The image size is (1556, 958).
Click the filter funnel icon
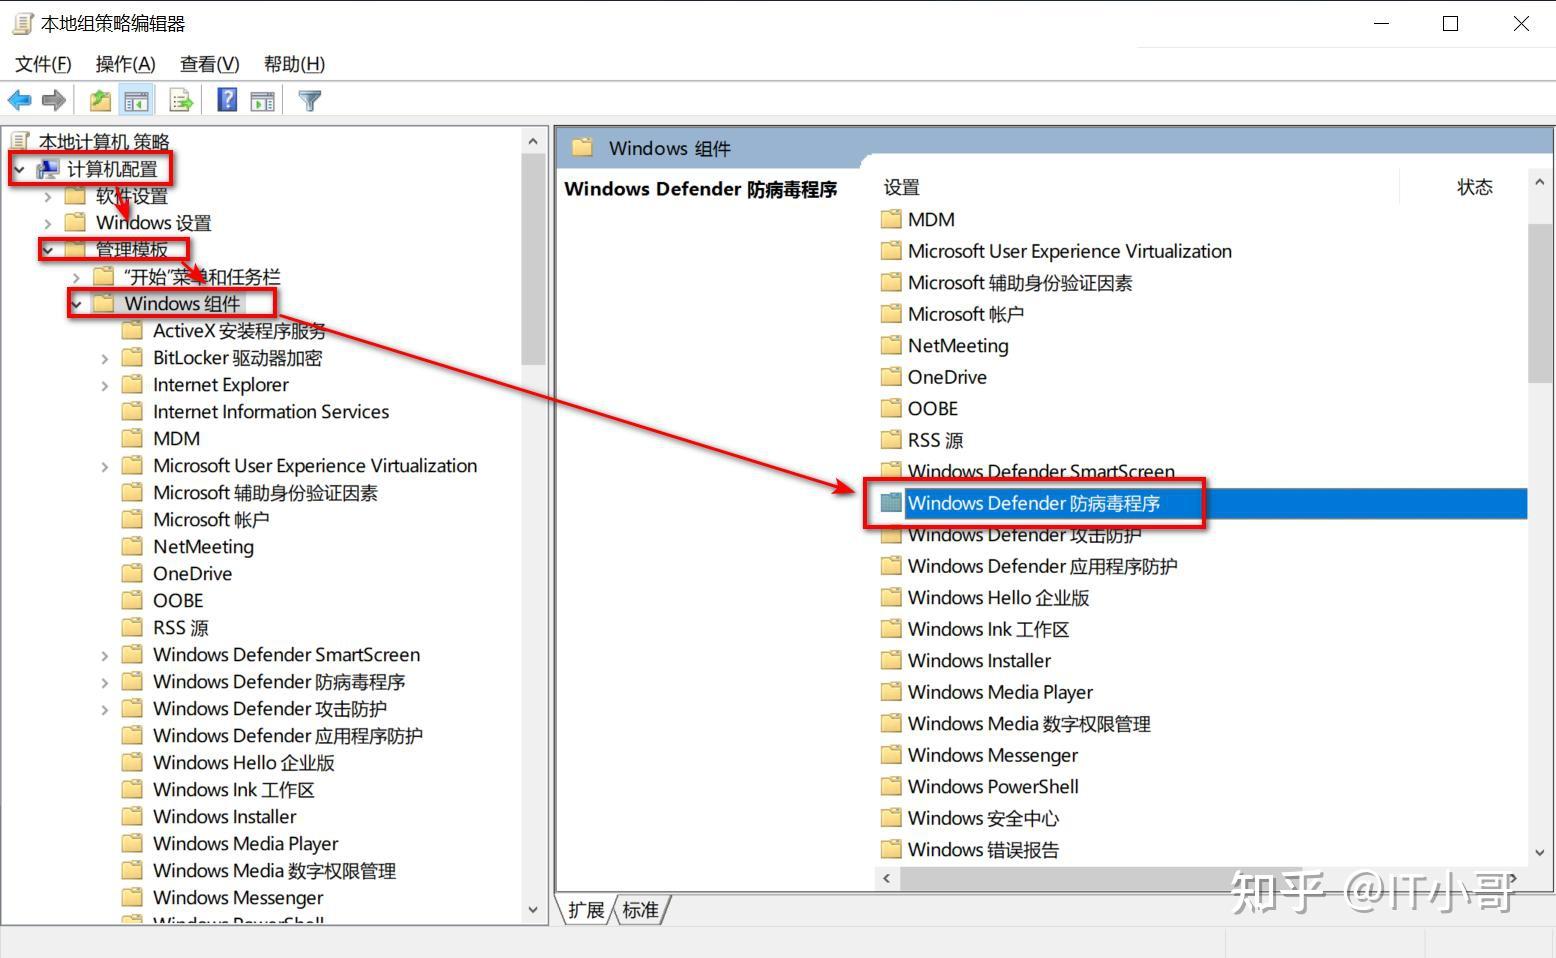[x=310, y=99]
